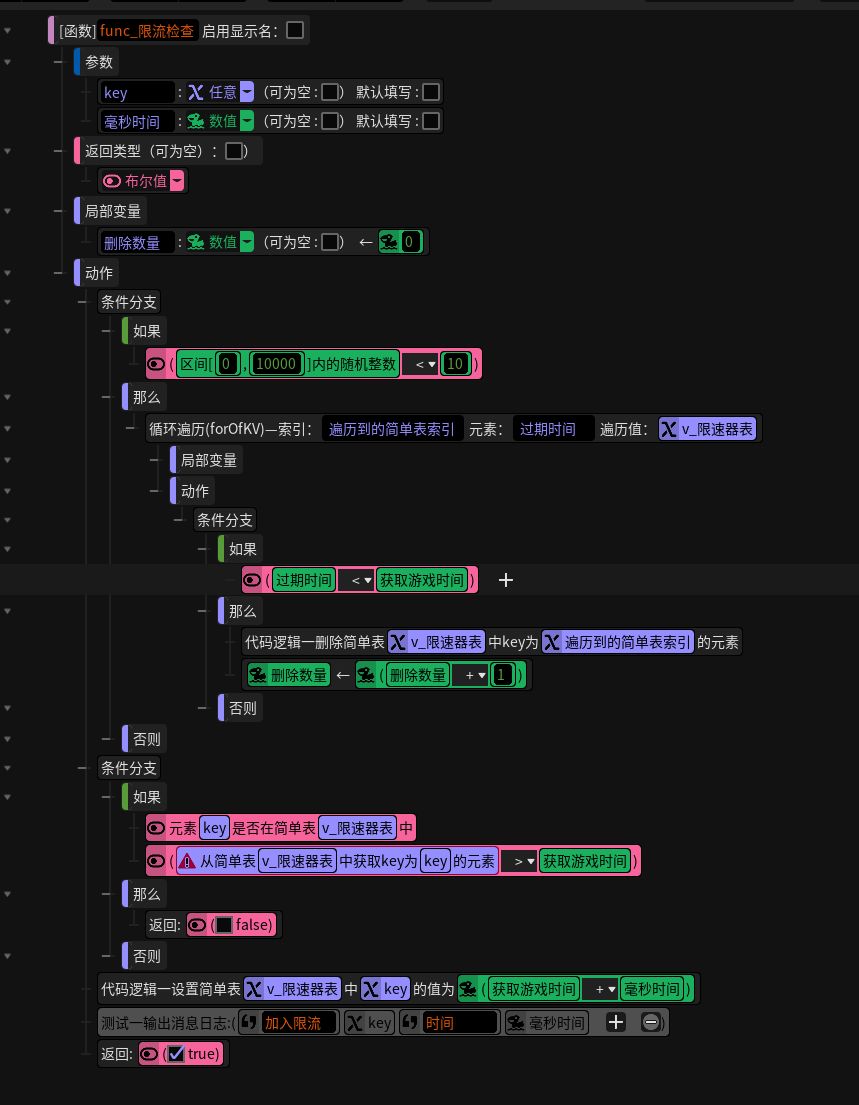Open the 任意 type dropdown for key
The width and height of the screenshot is (859, 1105).
point(247,92)
